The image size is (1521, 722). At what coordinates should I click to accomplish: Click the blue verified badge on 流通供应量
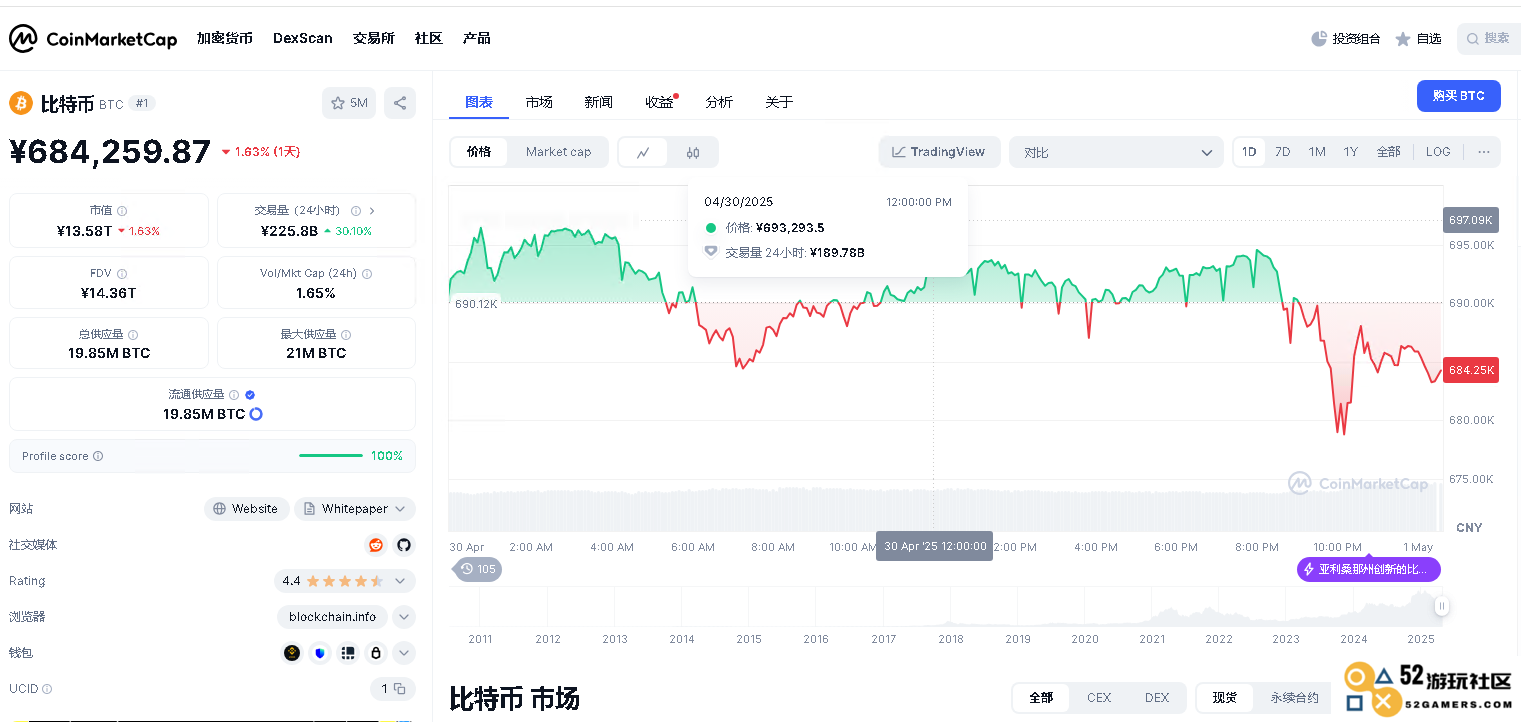(x=250, y=395)
